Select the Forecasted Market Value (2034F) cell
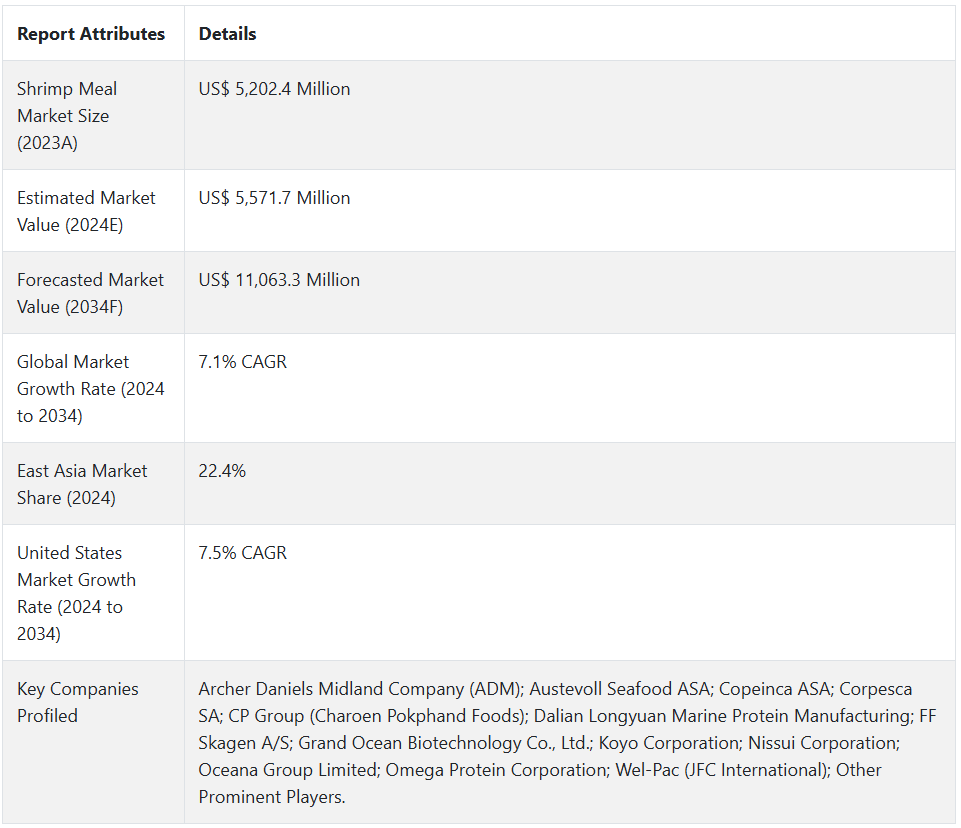This screenshot has height=828, width=961. tap(90, 293)
